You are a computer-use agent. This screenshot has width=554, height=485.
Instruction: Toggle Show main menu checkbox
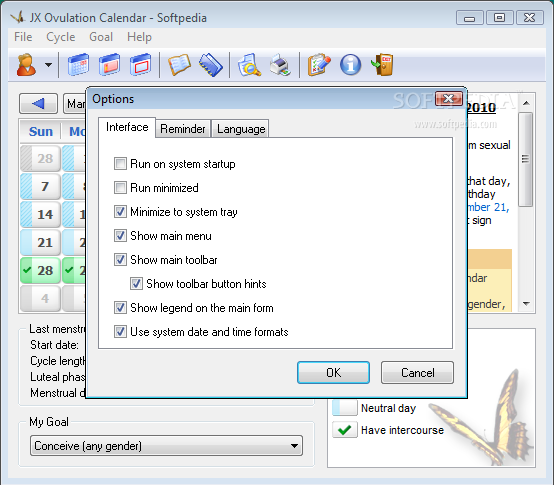[x=120, y=236]
